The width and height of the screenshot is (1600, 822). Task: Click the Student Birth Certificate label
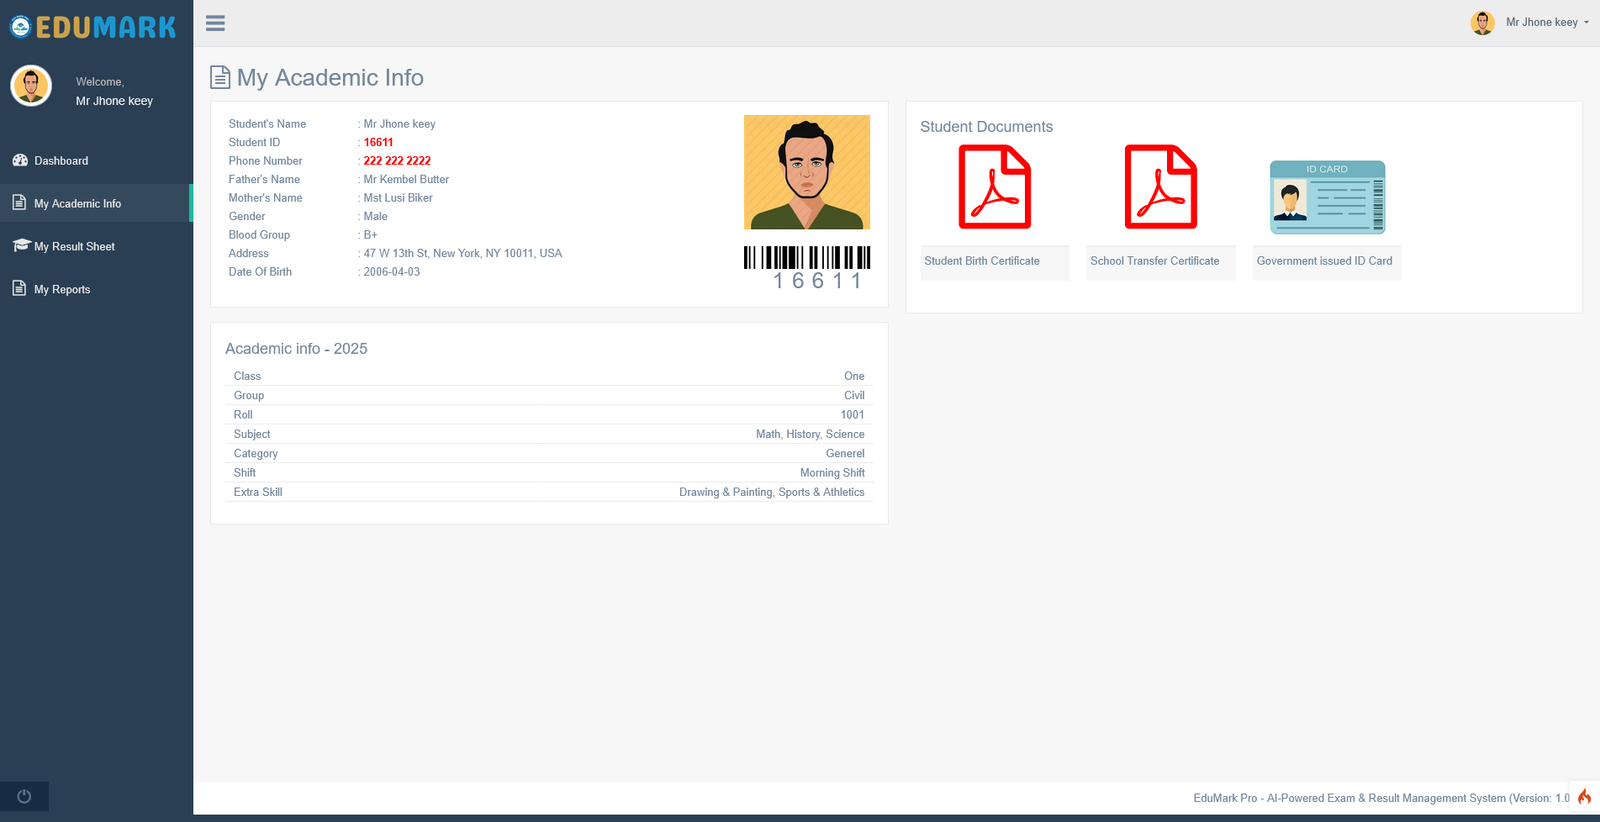coord(982,261)
